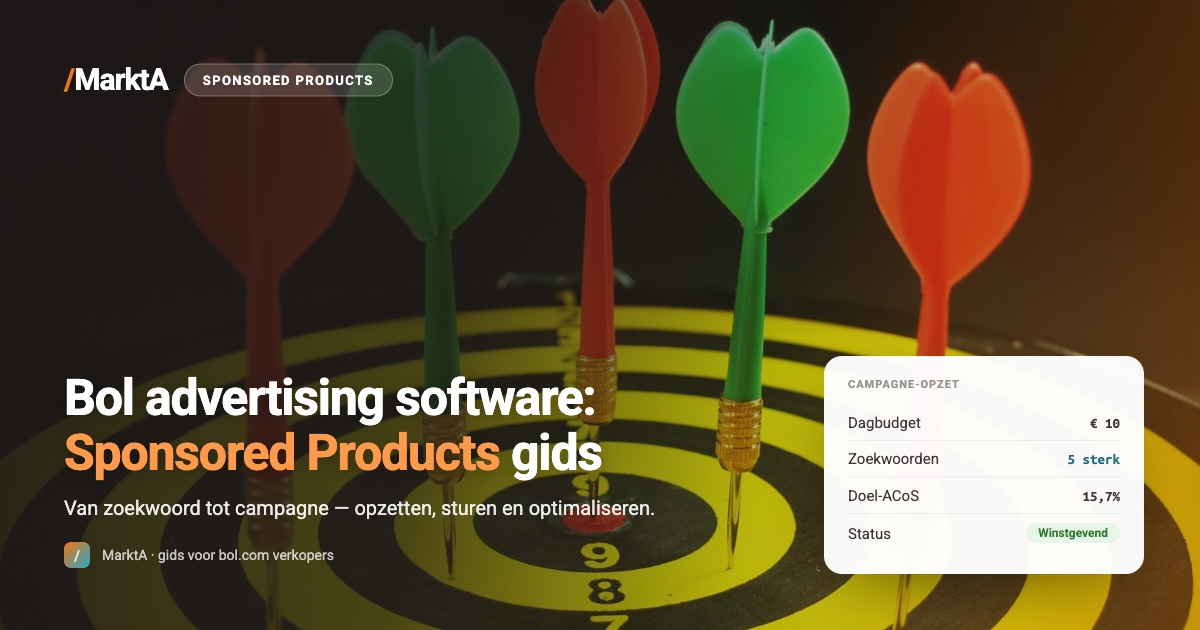1200x630 pixels.
Task: Click the /MarktA logo
Action: click(116, 80)
